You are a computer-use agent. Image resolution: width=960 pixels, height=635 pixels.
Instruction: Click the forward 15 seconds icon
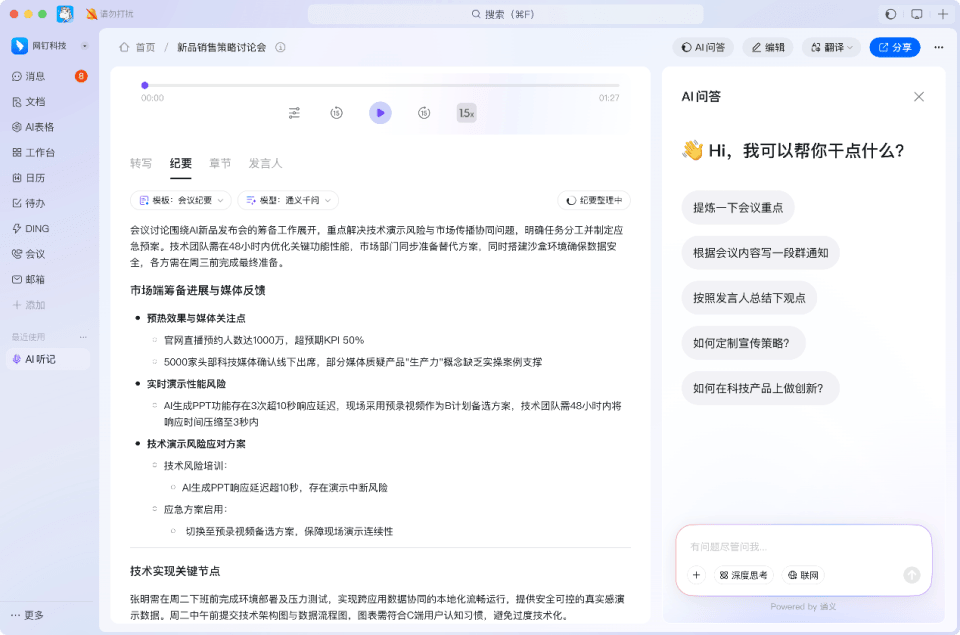click(x=424, y=113)
